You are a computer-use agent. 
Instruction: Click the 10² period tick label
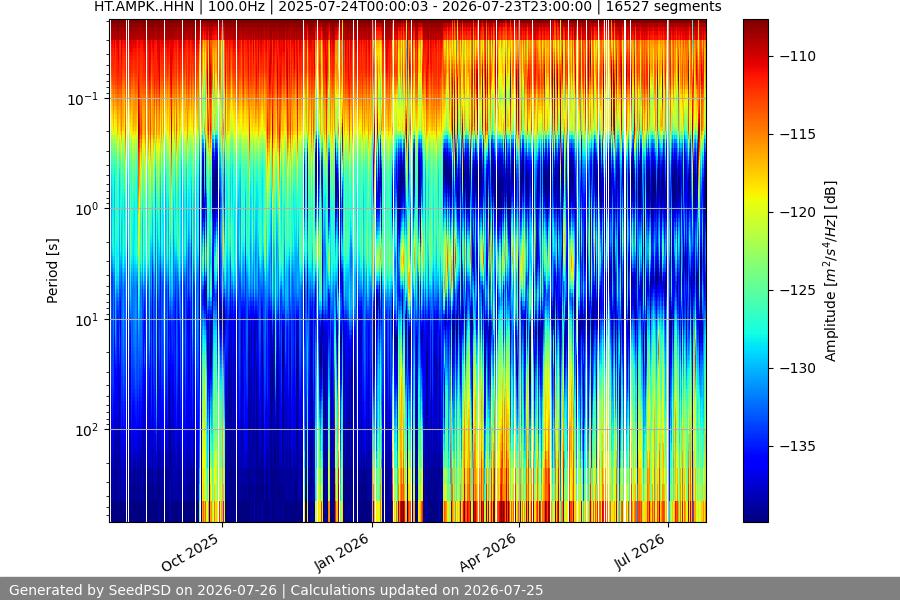coord(86,430)
